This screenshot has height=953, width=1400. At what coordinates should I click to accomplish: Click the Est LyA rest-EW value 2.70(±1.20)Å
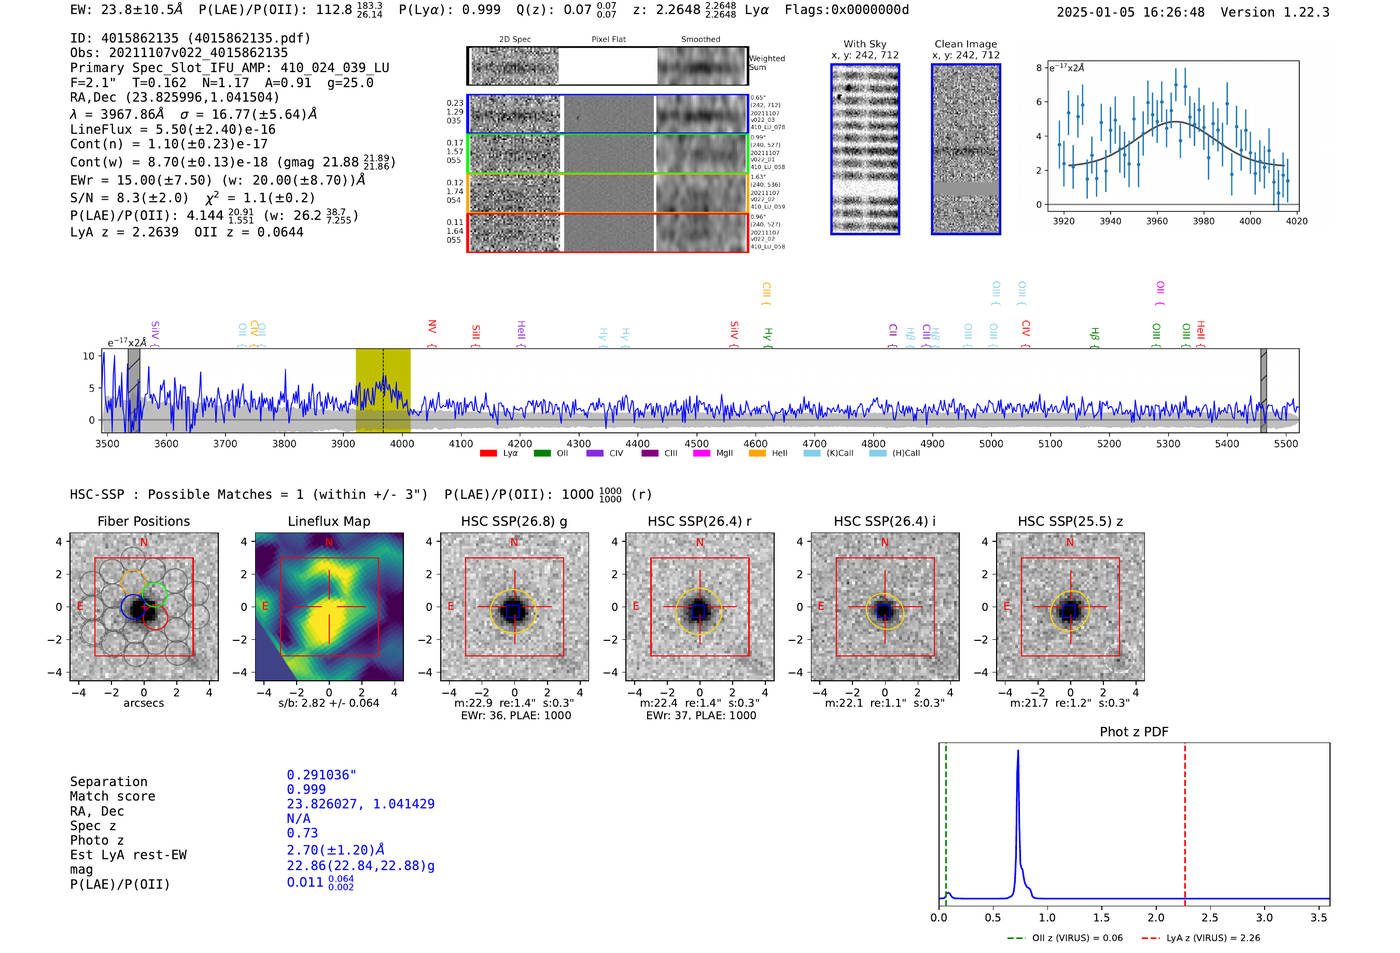(x=336, y=850)
